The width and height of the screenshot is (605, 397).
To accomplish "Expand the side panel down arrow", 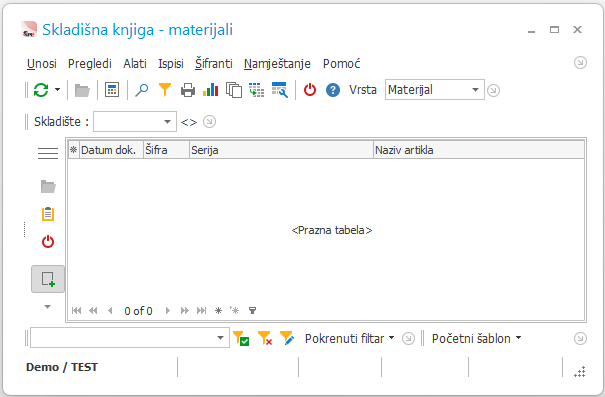I will click(47, 307).
